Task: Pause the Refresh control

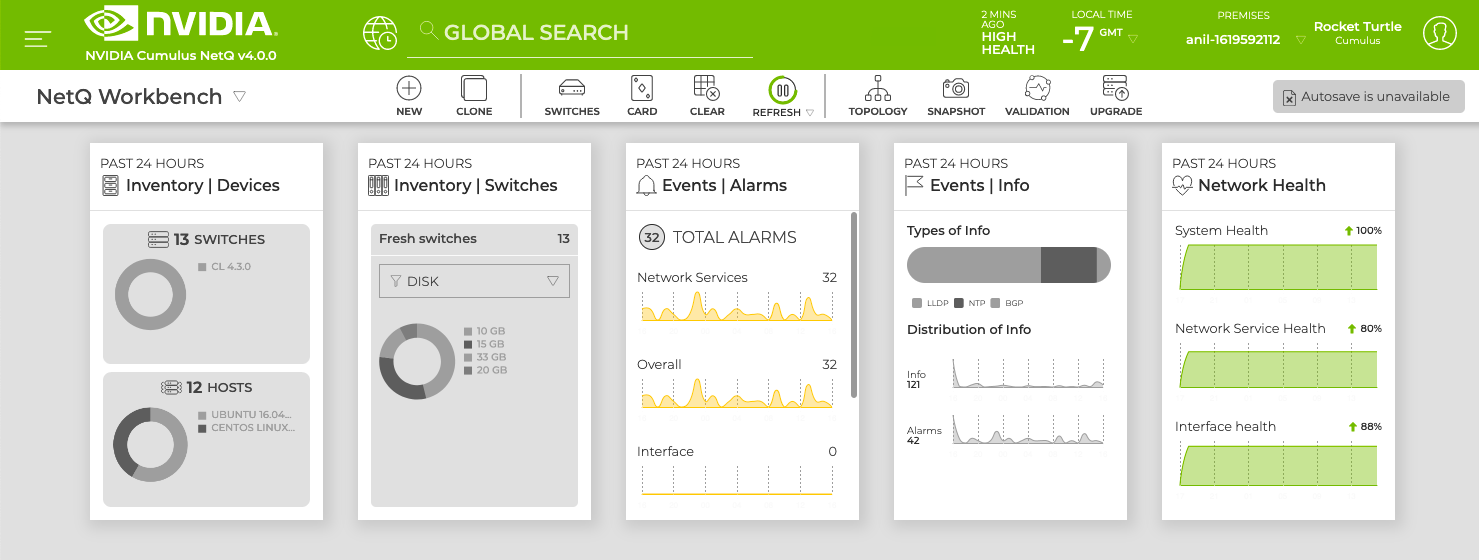Action: [783, 89]
